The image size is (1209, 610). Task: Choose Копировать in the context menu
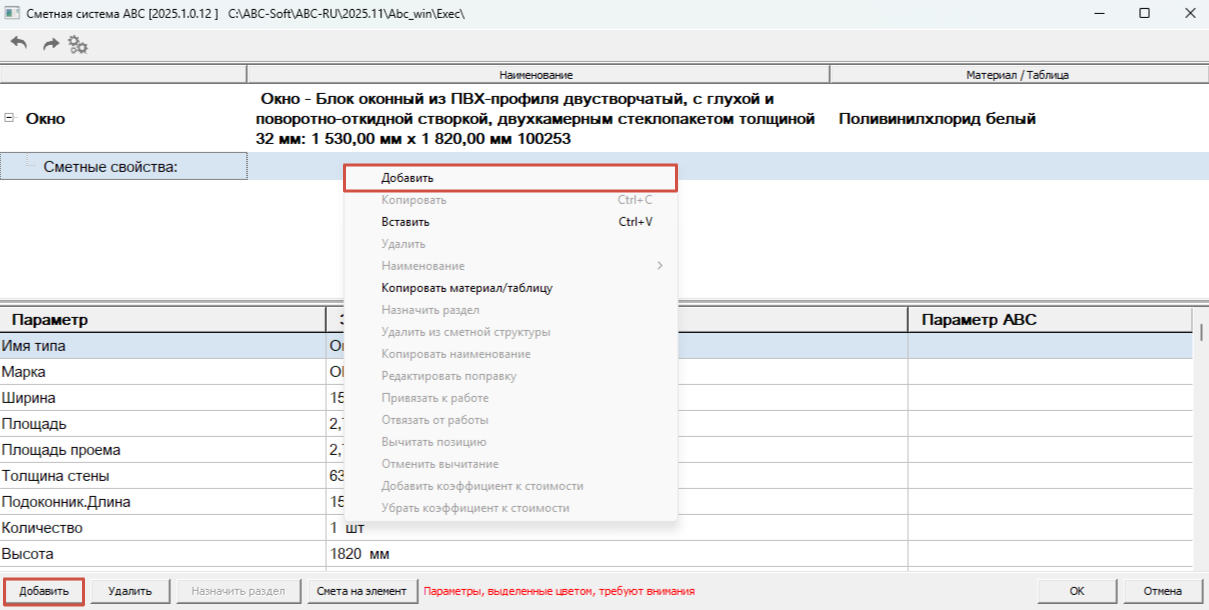(x=510, y=200)
